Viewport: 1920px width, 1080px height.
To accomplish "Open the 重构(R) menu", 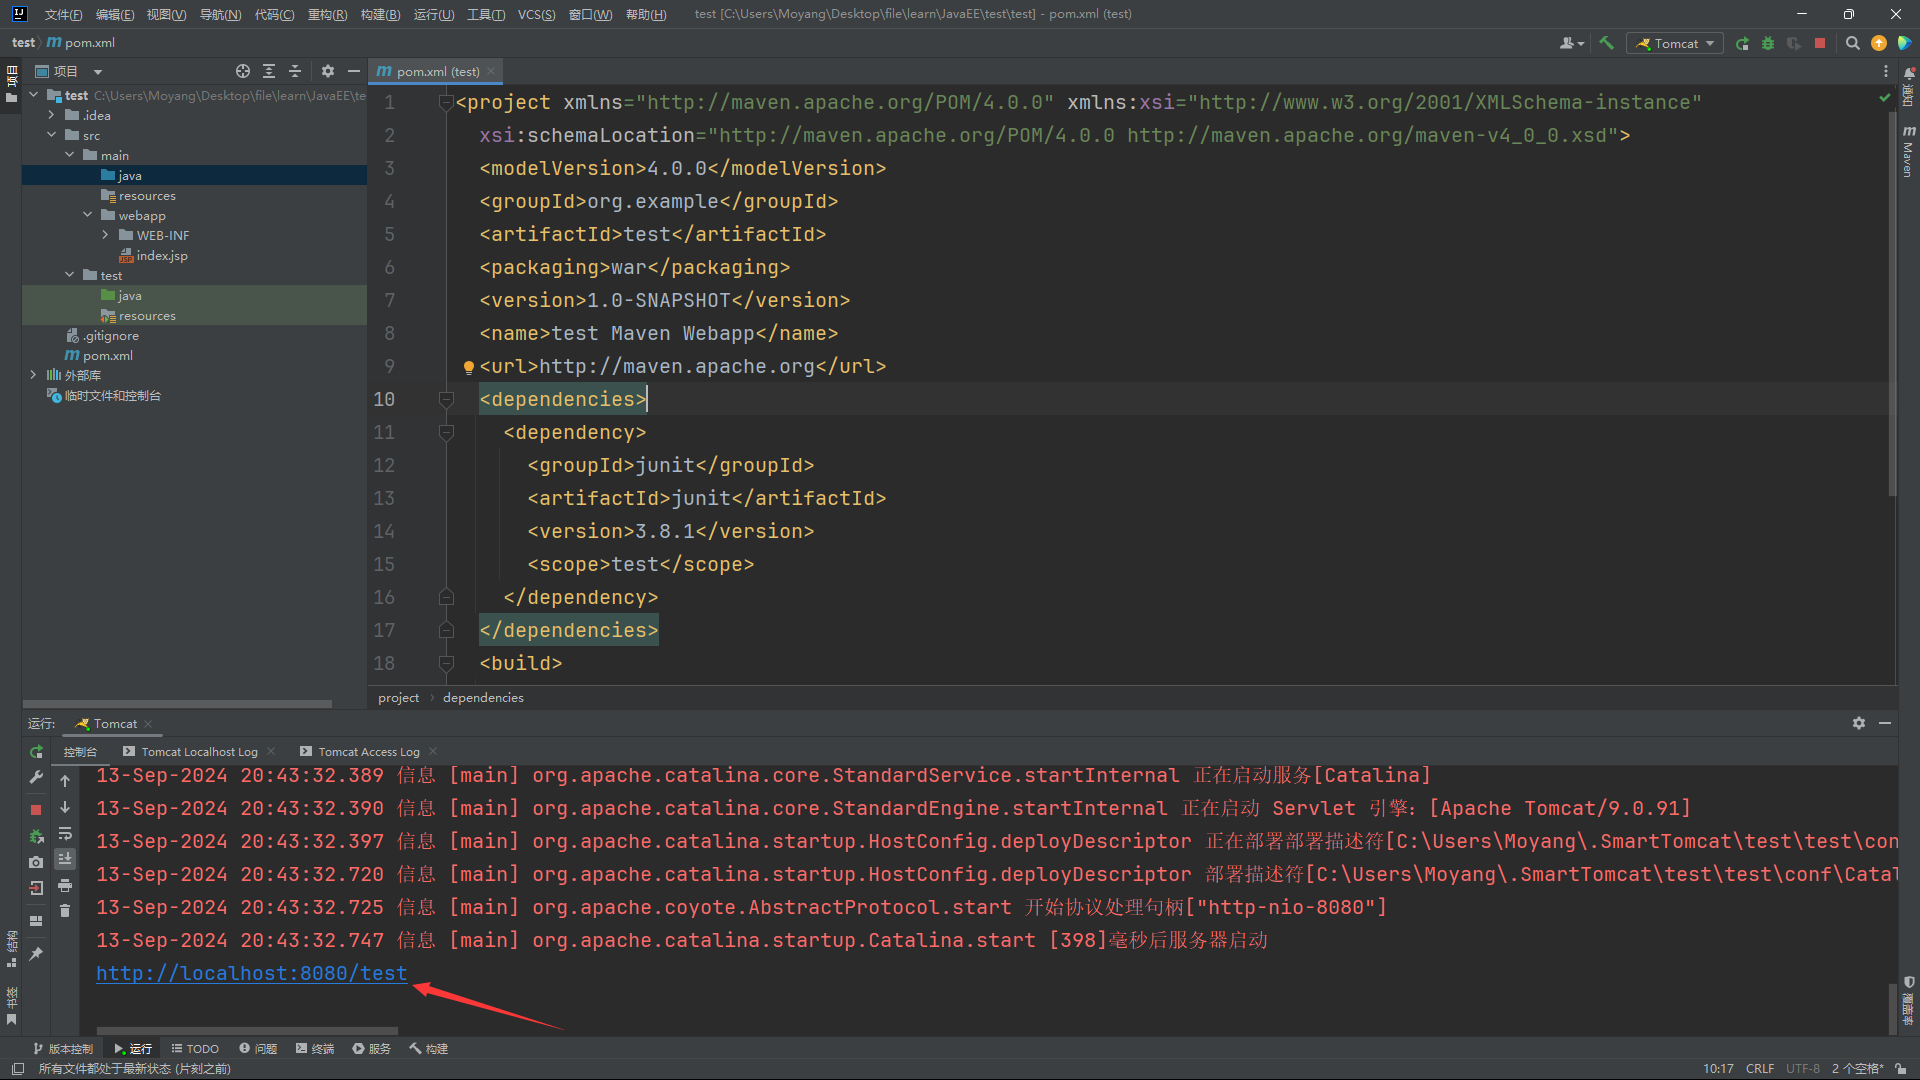I will [327, 14].
